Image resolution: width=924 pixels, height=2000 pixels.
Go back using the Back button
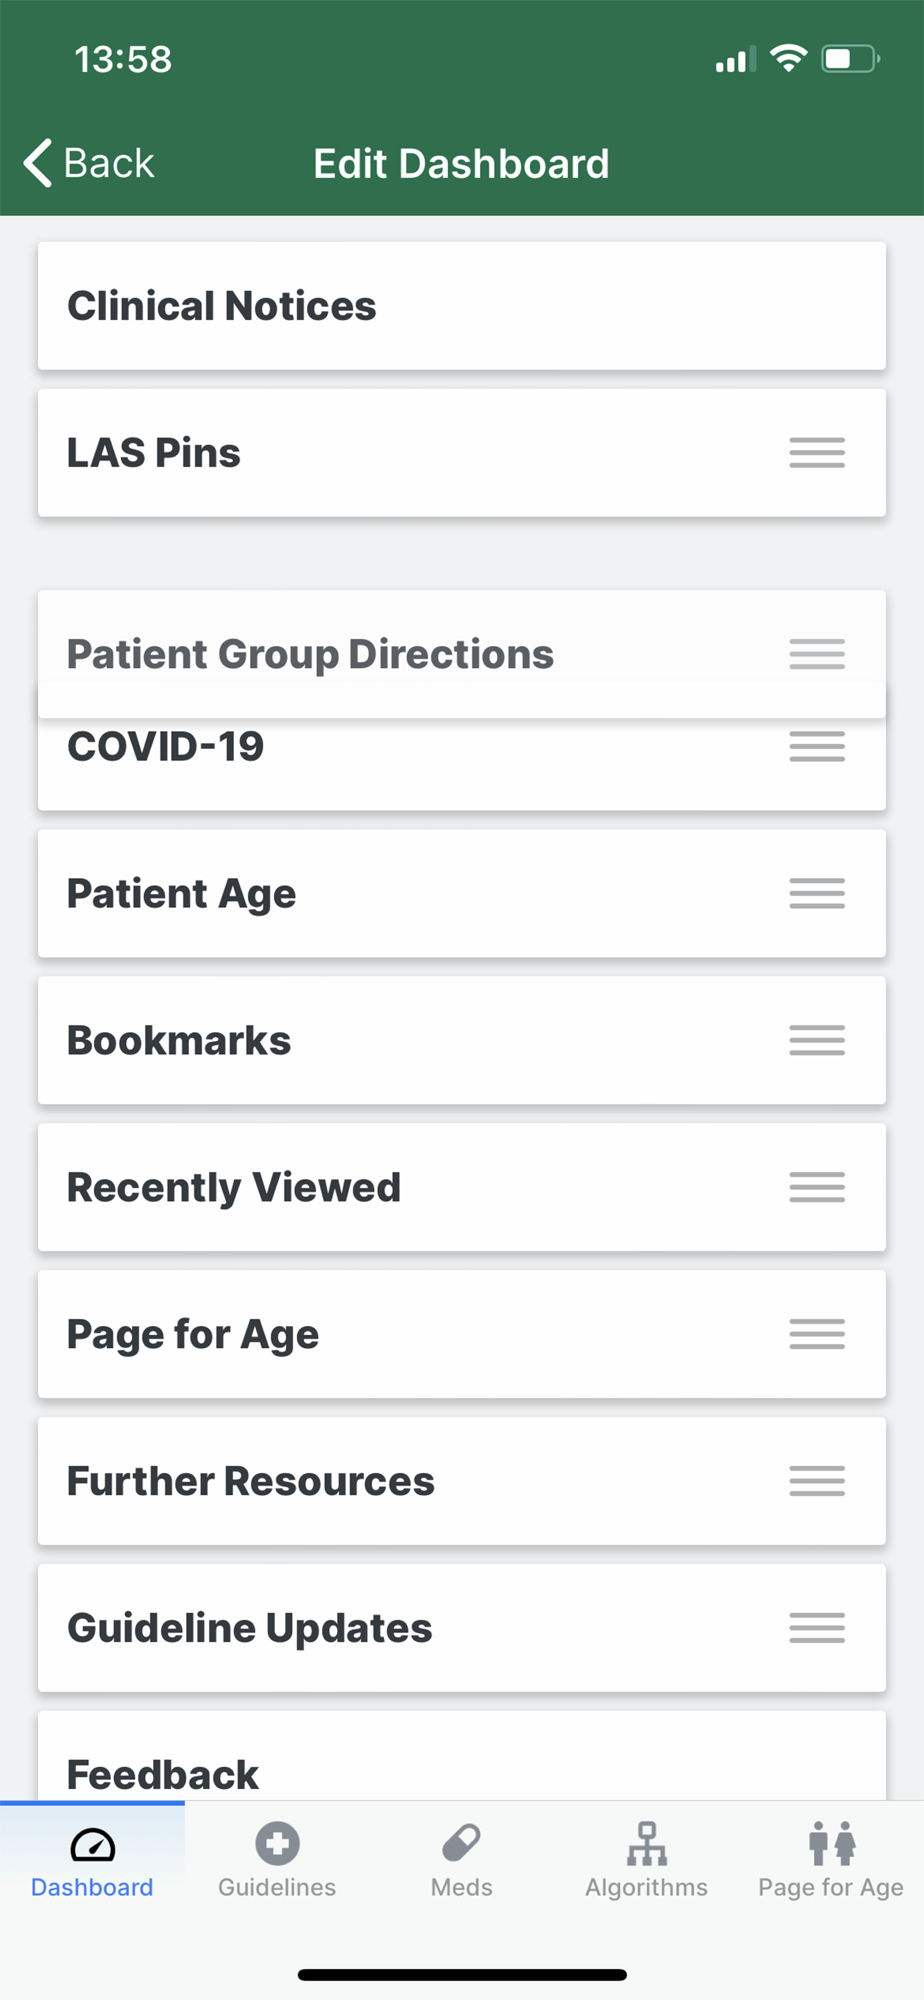pos(90,163)
